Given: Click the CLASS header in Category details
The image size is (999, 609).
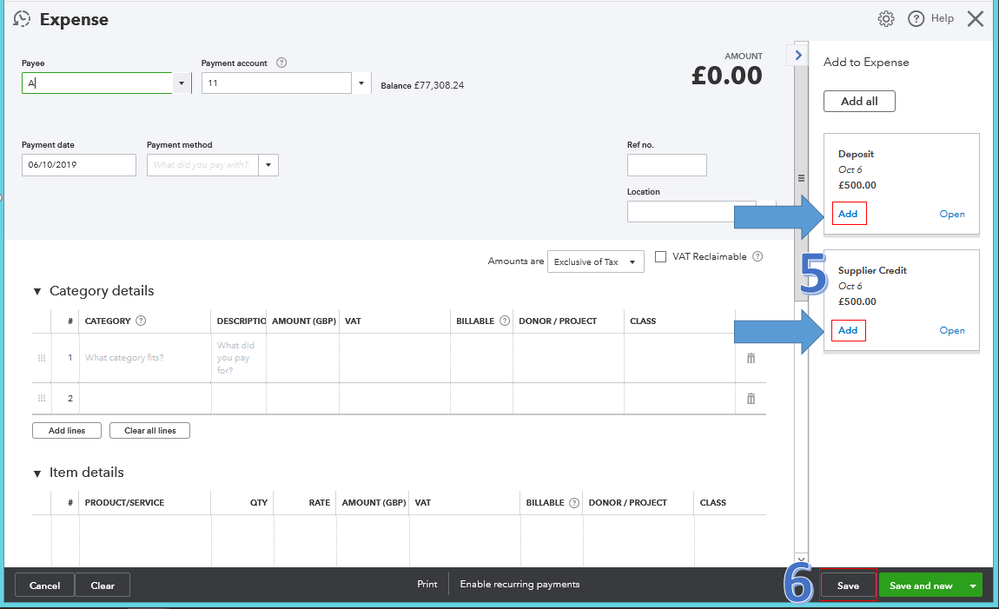Looking at the screenshot, I should [x=643, y=321].
